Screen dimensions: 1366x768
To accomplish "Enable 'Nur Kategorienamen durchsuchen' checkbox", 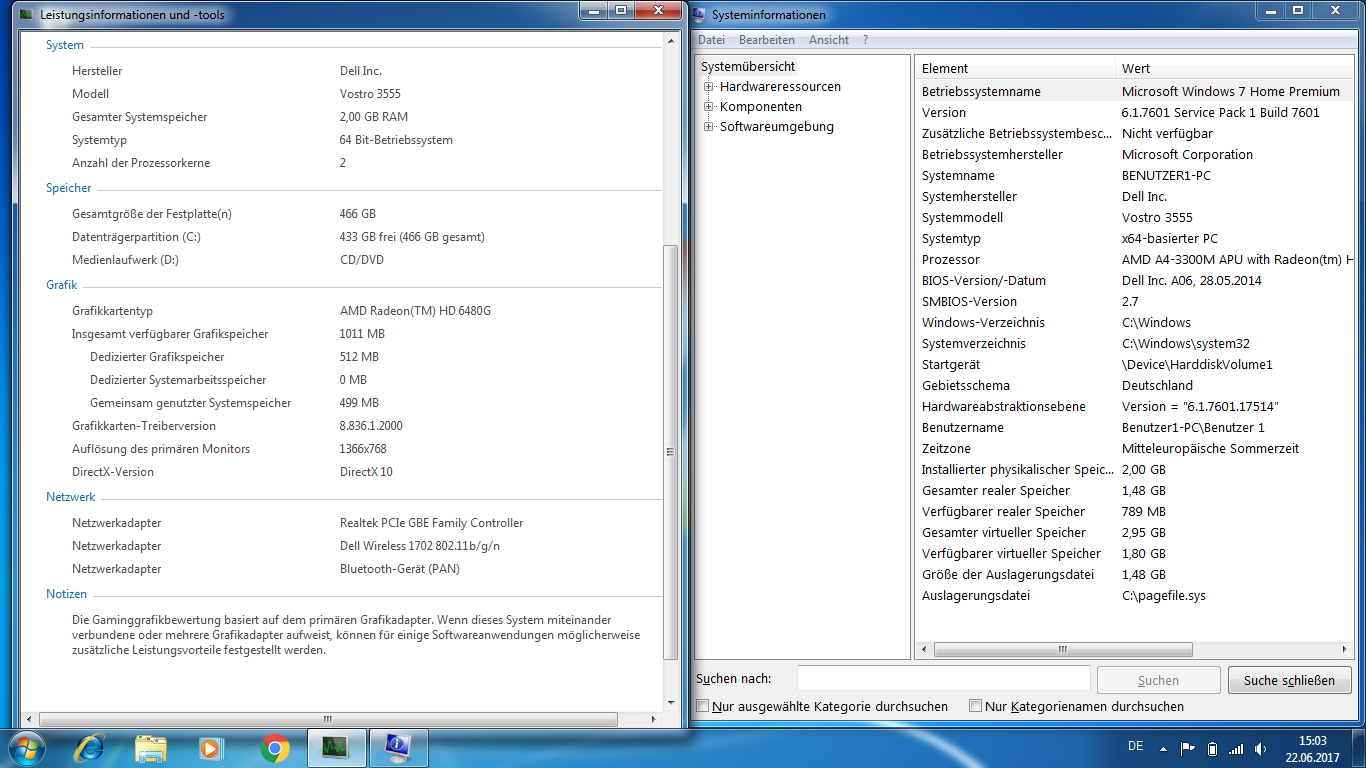I will point(975,706).
